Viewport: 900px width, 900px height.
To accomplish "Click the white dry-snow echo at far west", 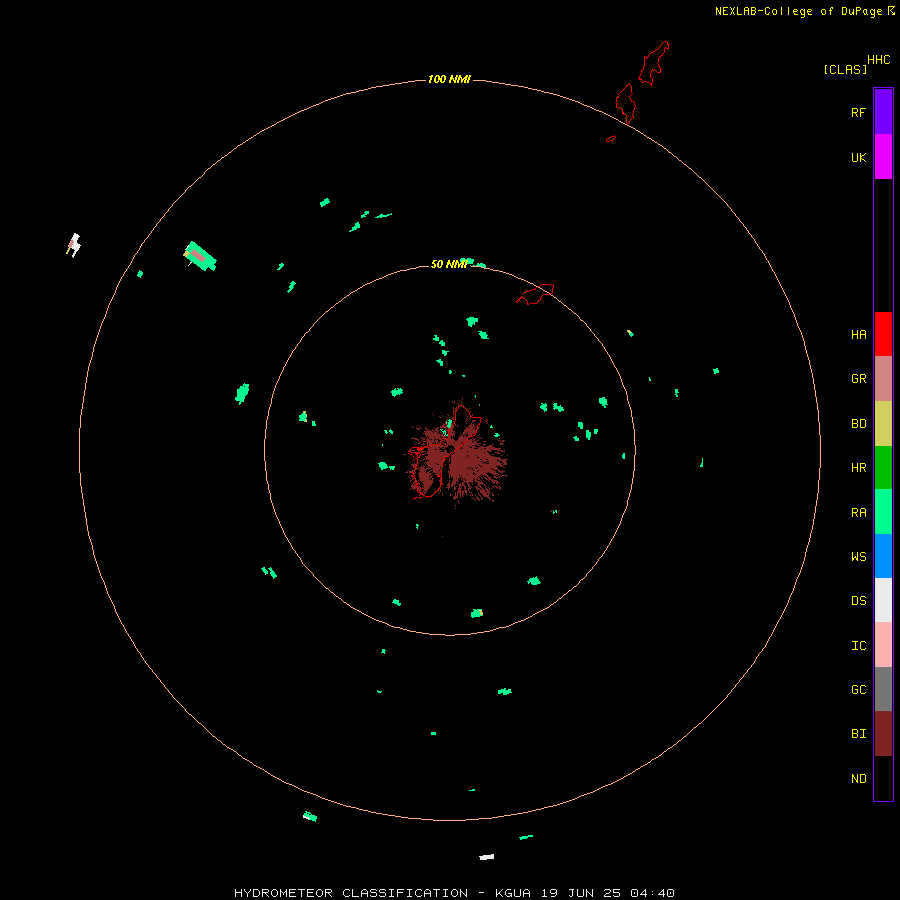I will click(73, 245).
